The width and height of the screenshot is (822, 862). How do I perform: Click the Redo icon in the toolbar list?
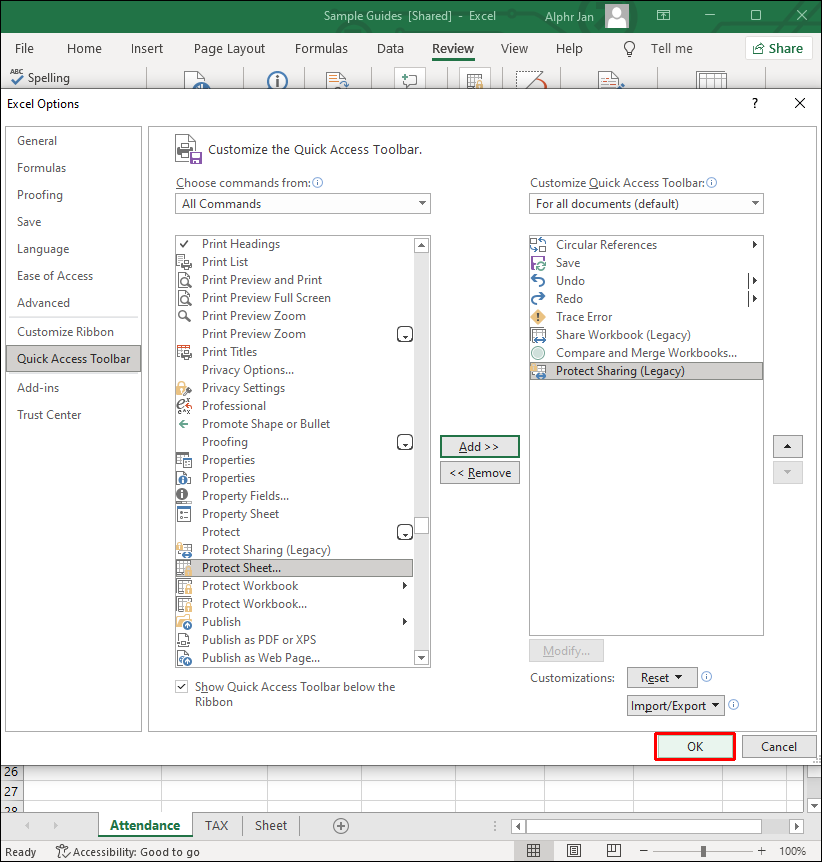(x=538, y=299)
